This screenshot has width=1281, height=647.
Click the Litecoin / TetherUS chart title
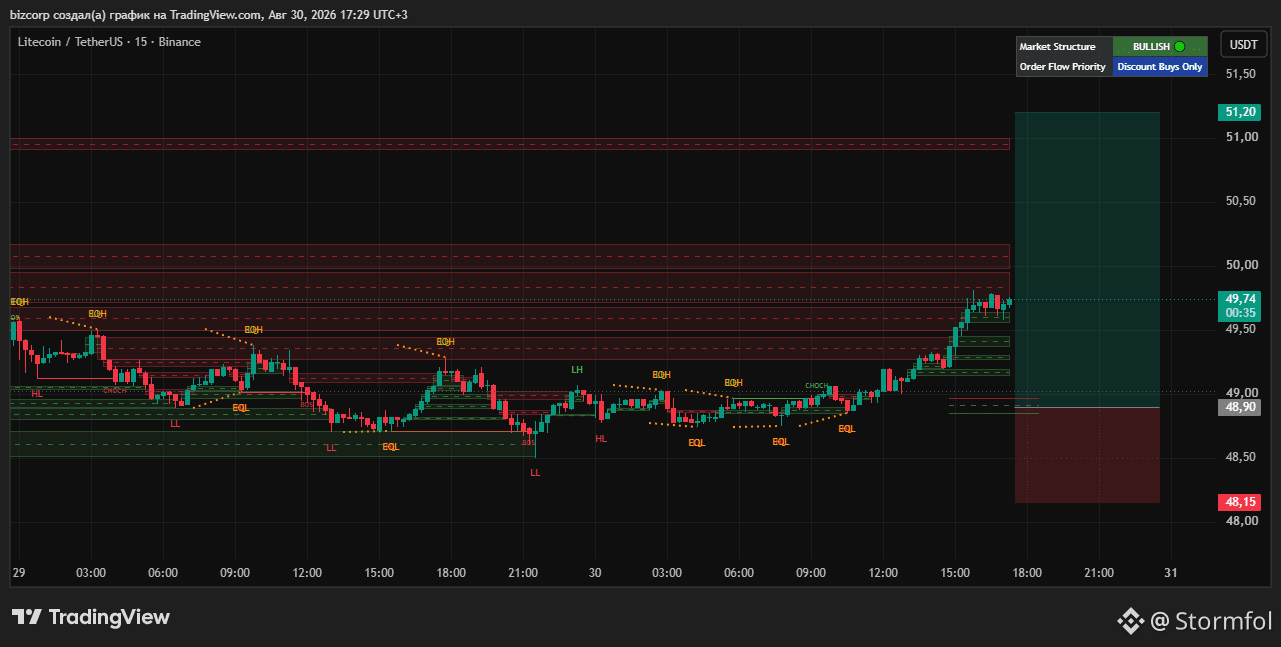(x=109, y=42)
